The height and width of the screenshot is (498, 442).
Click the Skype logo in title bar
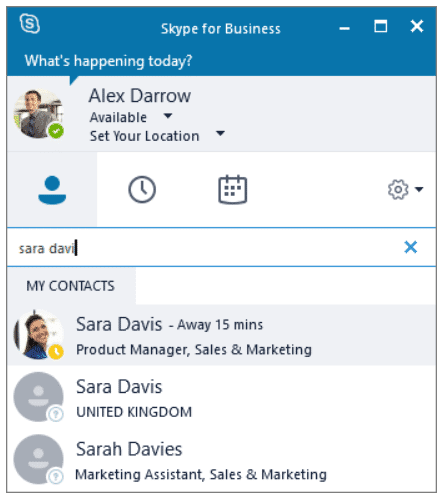point(30,24)
